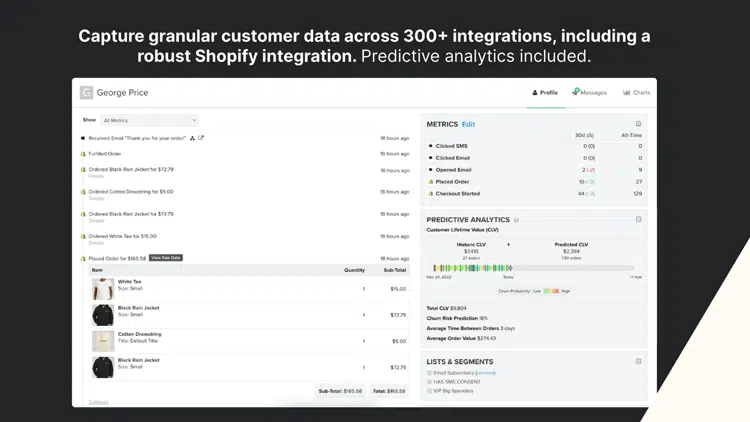Image resolution: width=750 pixels, height=422 pixels.
Task: Switch to the Charts tab
Action: coord(637,93)
